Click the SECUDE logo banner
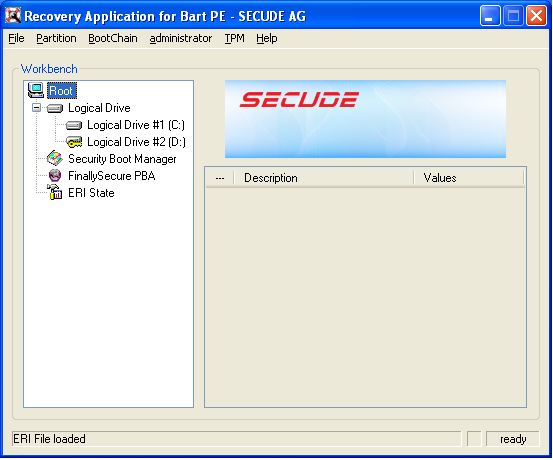553x460 pixels. [365, 119]
